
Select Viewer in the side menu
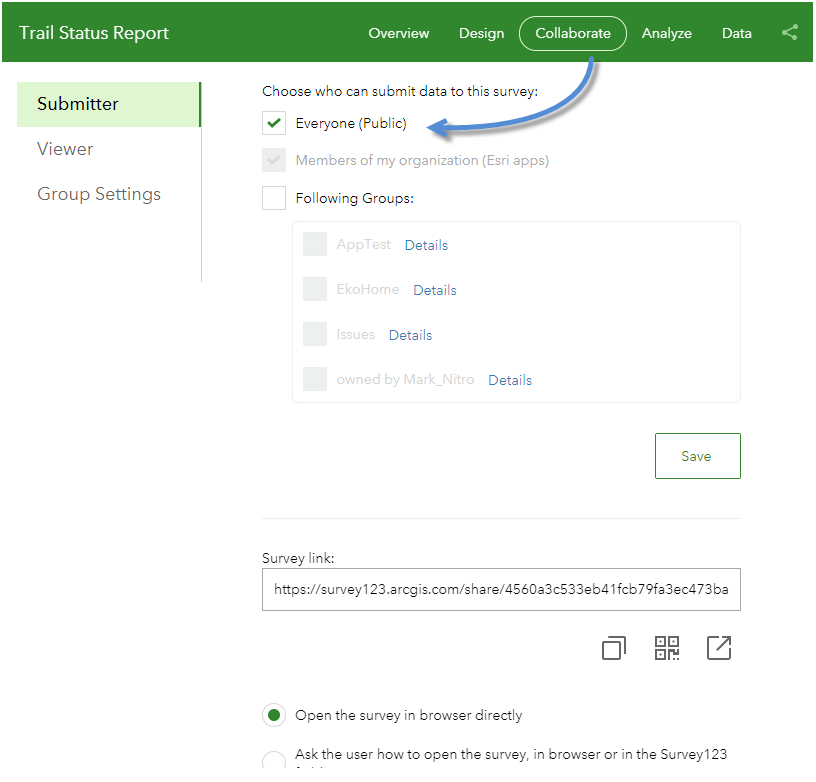tap(65, 149)
